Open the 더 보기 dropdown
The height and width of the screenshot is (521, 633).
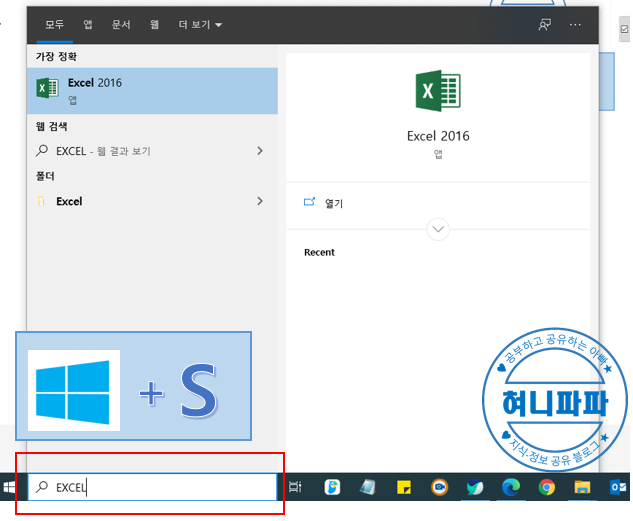pos(200,25)
